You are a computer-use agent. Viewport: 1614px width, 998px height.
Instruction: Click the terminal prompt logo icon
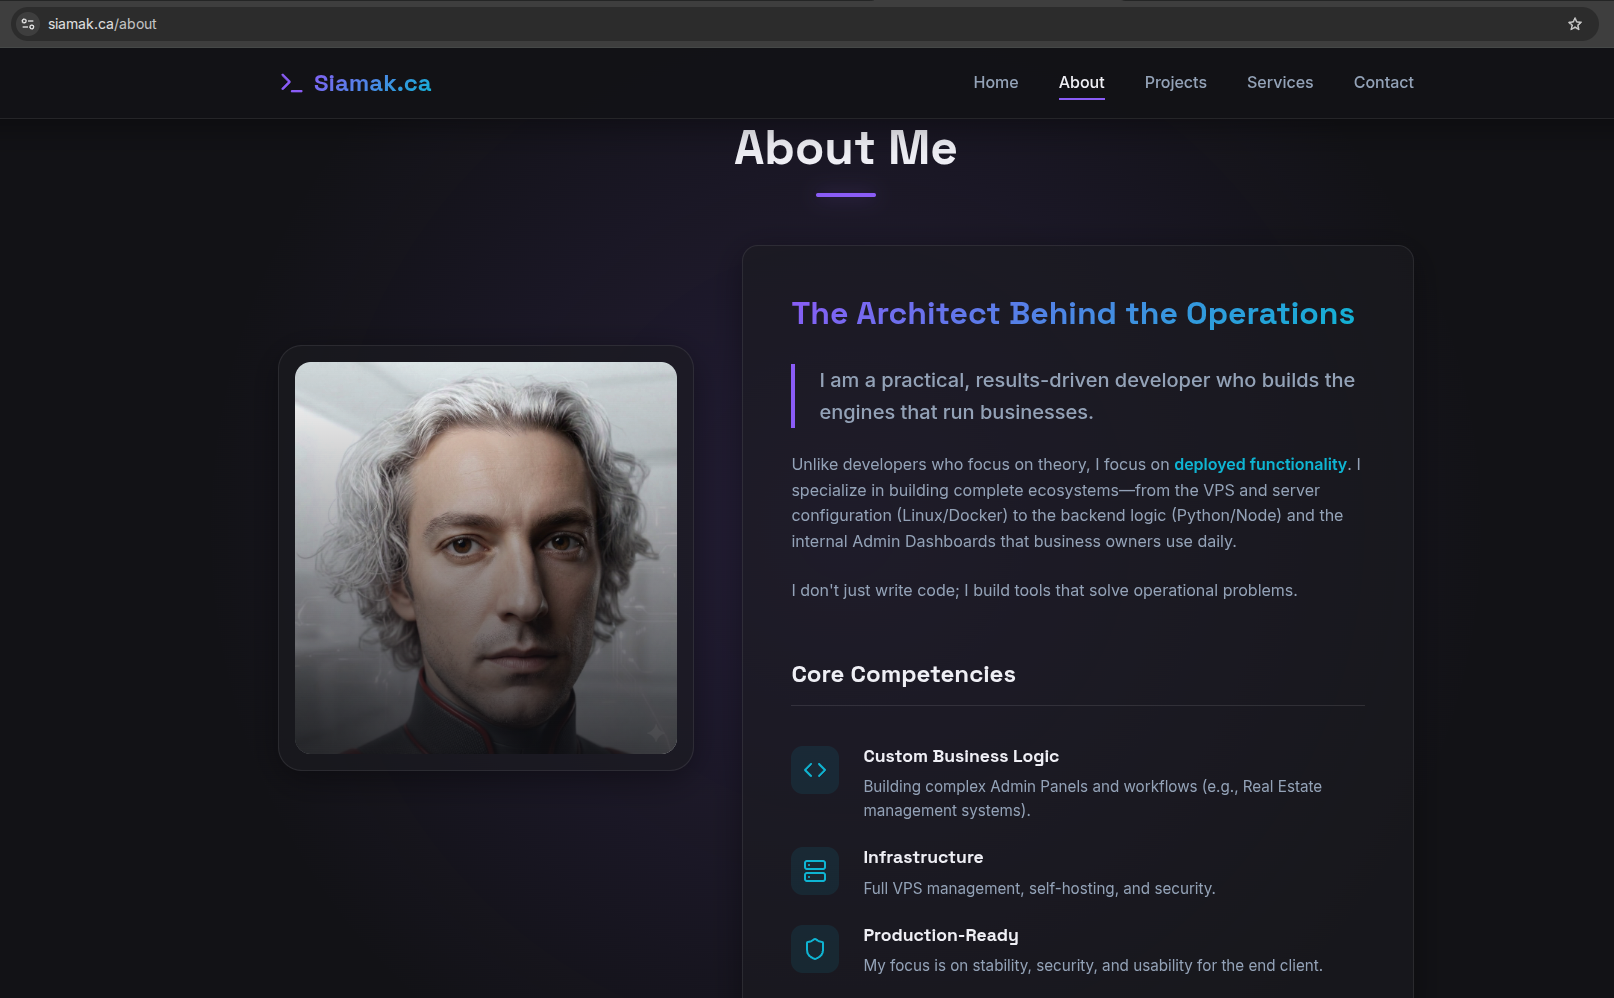coord(291,83)
